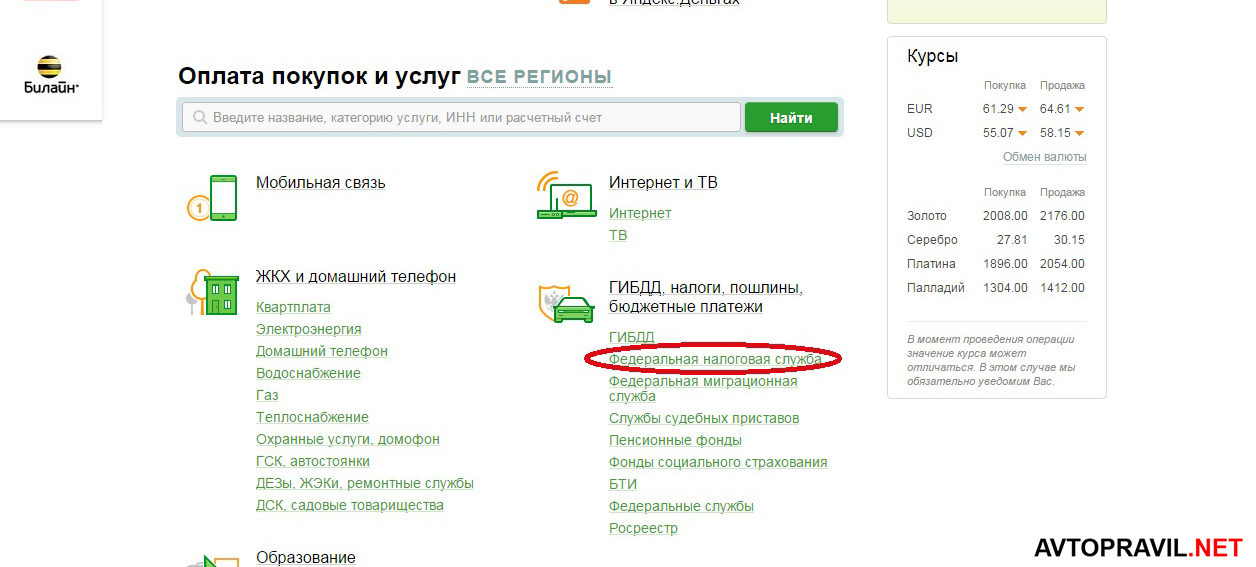
Task: Click the Золото row label
Action: click(x=927, y=216)
